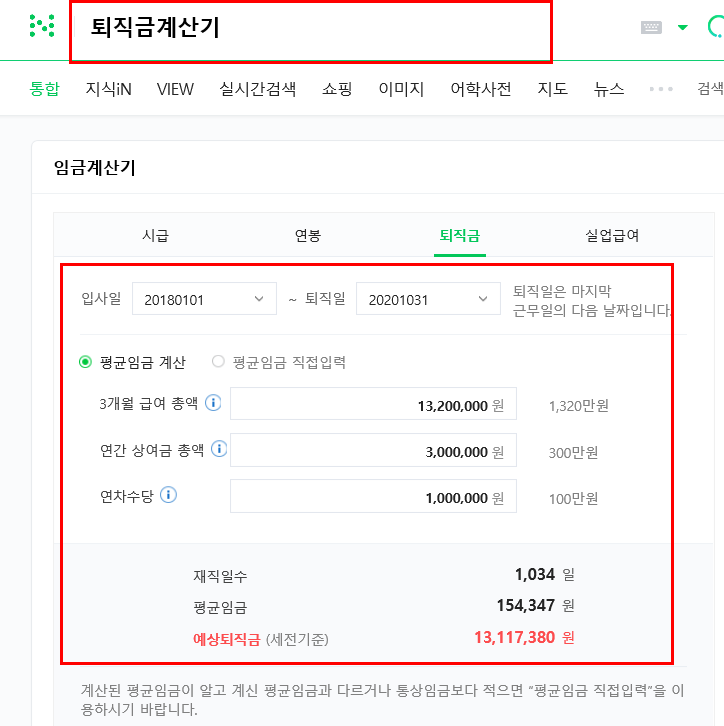Click the 13,200,000 원 salary input field
Screen dimensions: 724x726
pos(373,404)
